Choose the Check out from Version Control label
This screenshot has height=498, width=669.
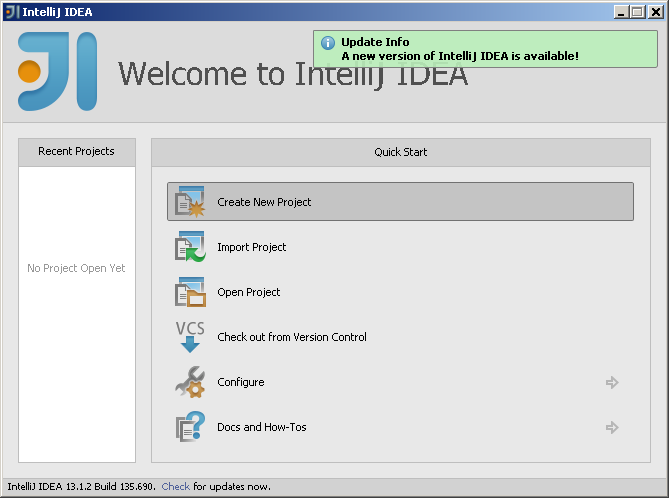tap(292, 337)
